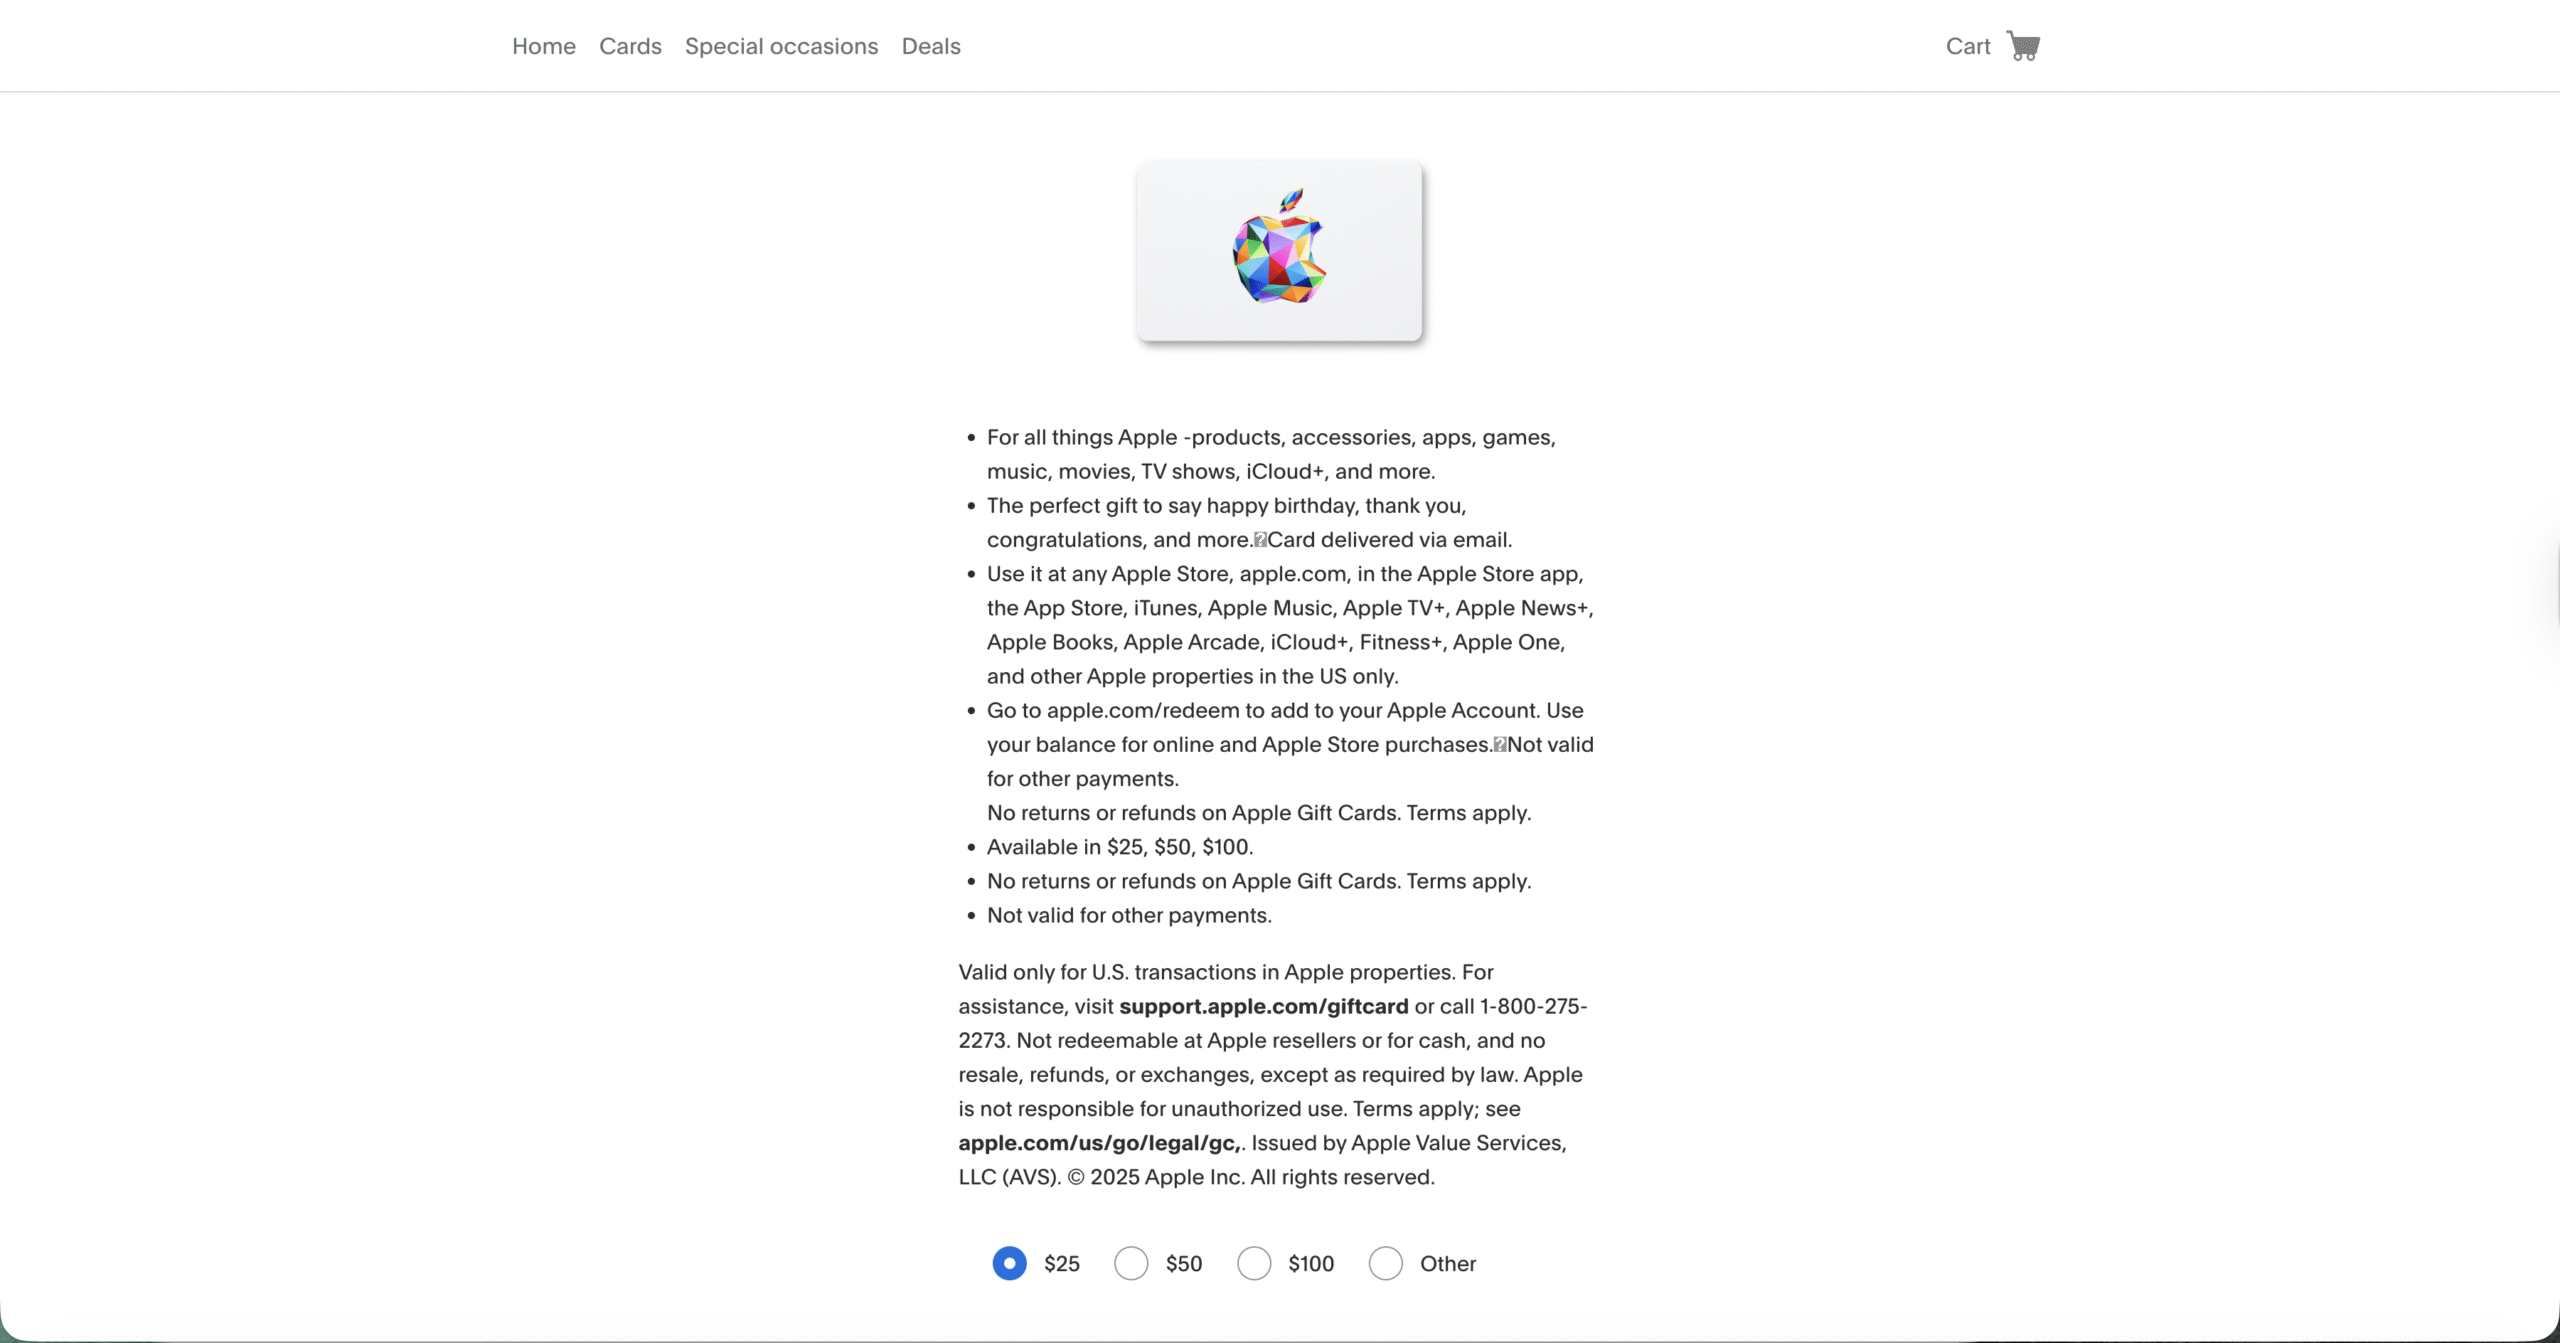
Task: Open the shopping cart icon
Action: coord(2023,46)
